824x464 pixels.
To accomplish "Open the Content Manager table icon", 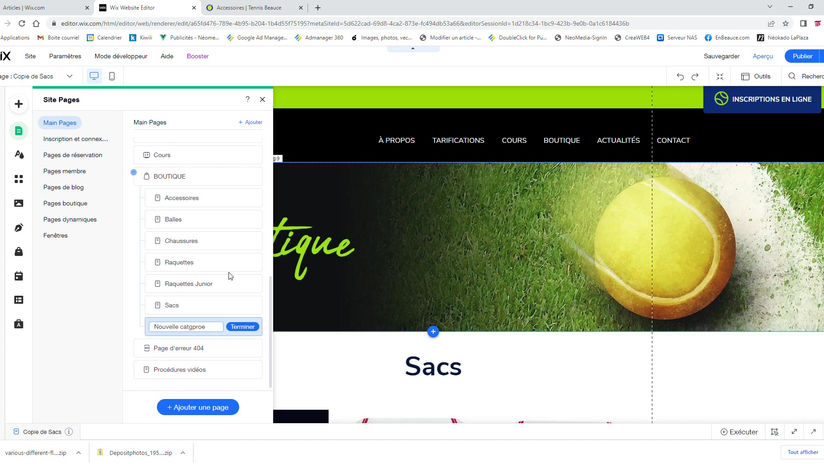I will click(19, 300).
